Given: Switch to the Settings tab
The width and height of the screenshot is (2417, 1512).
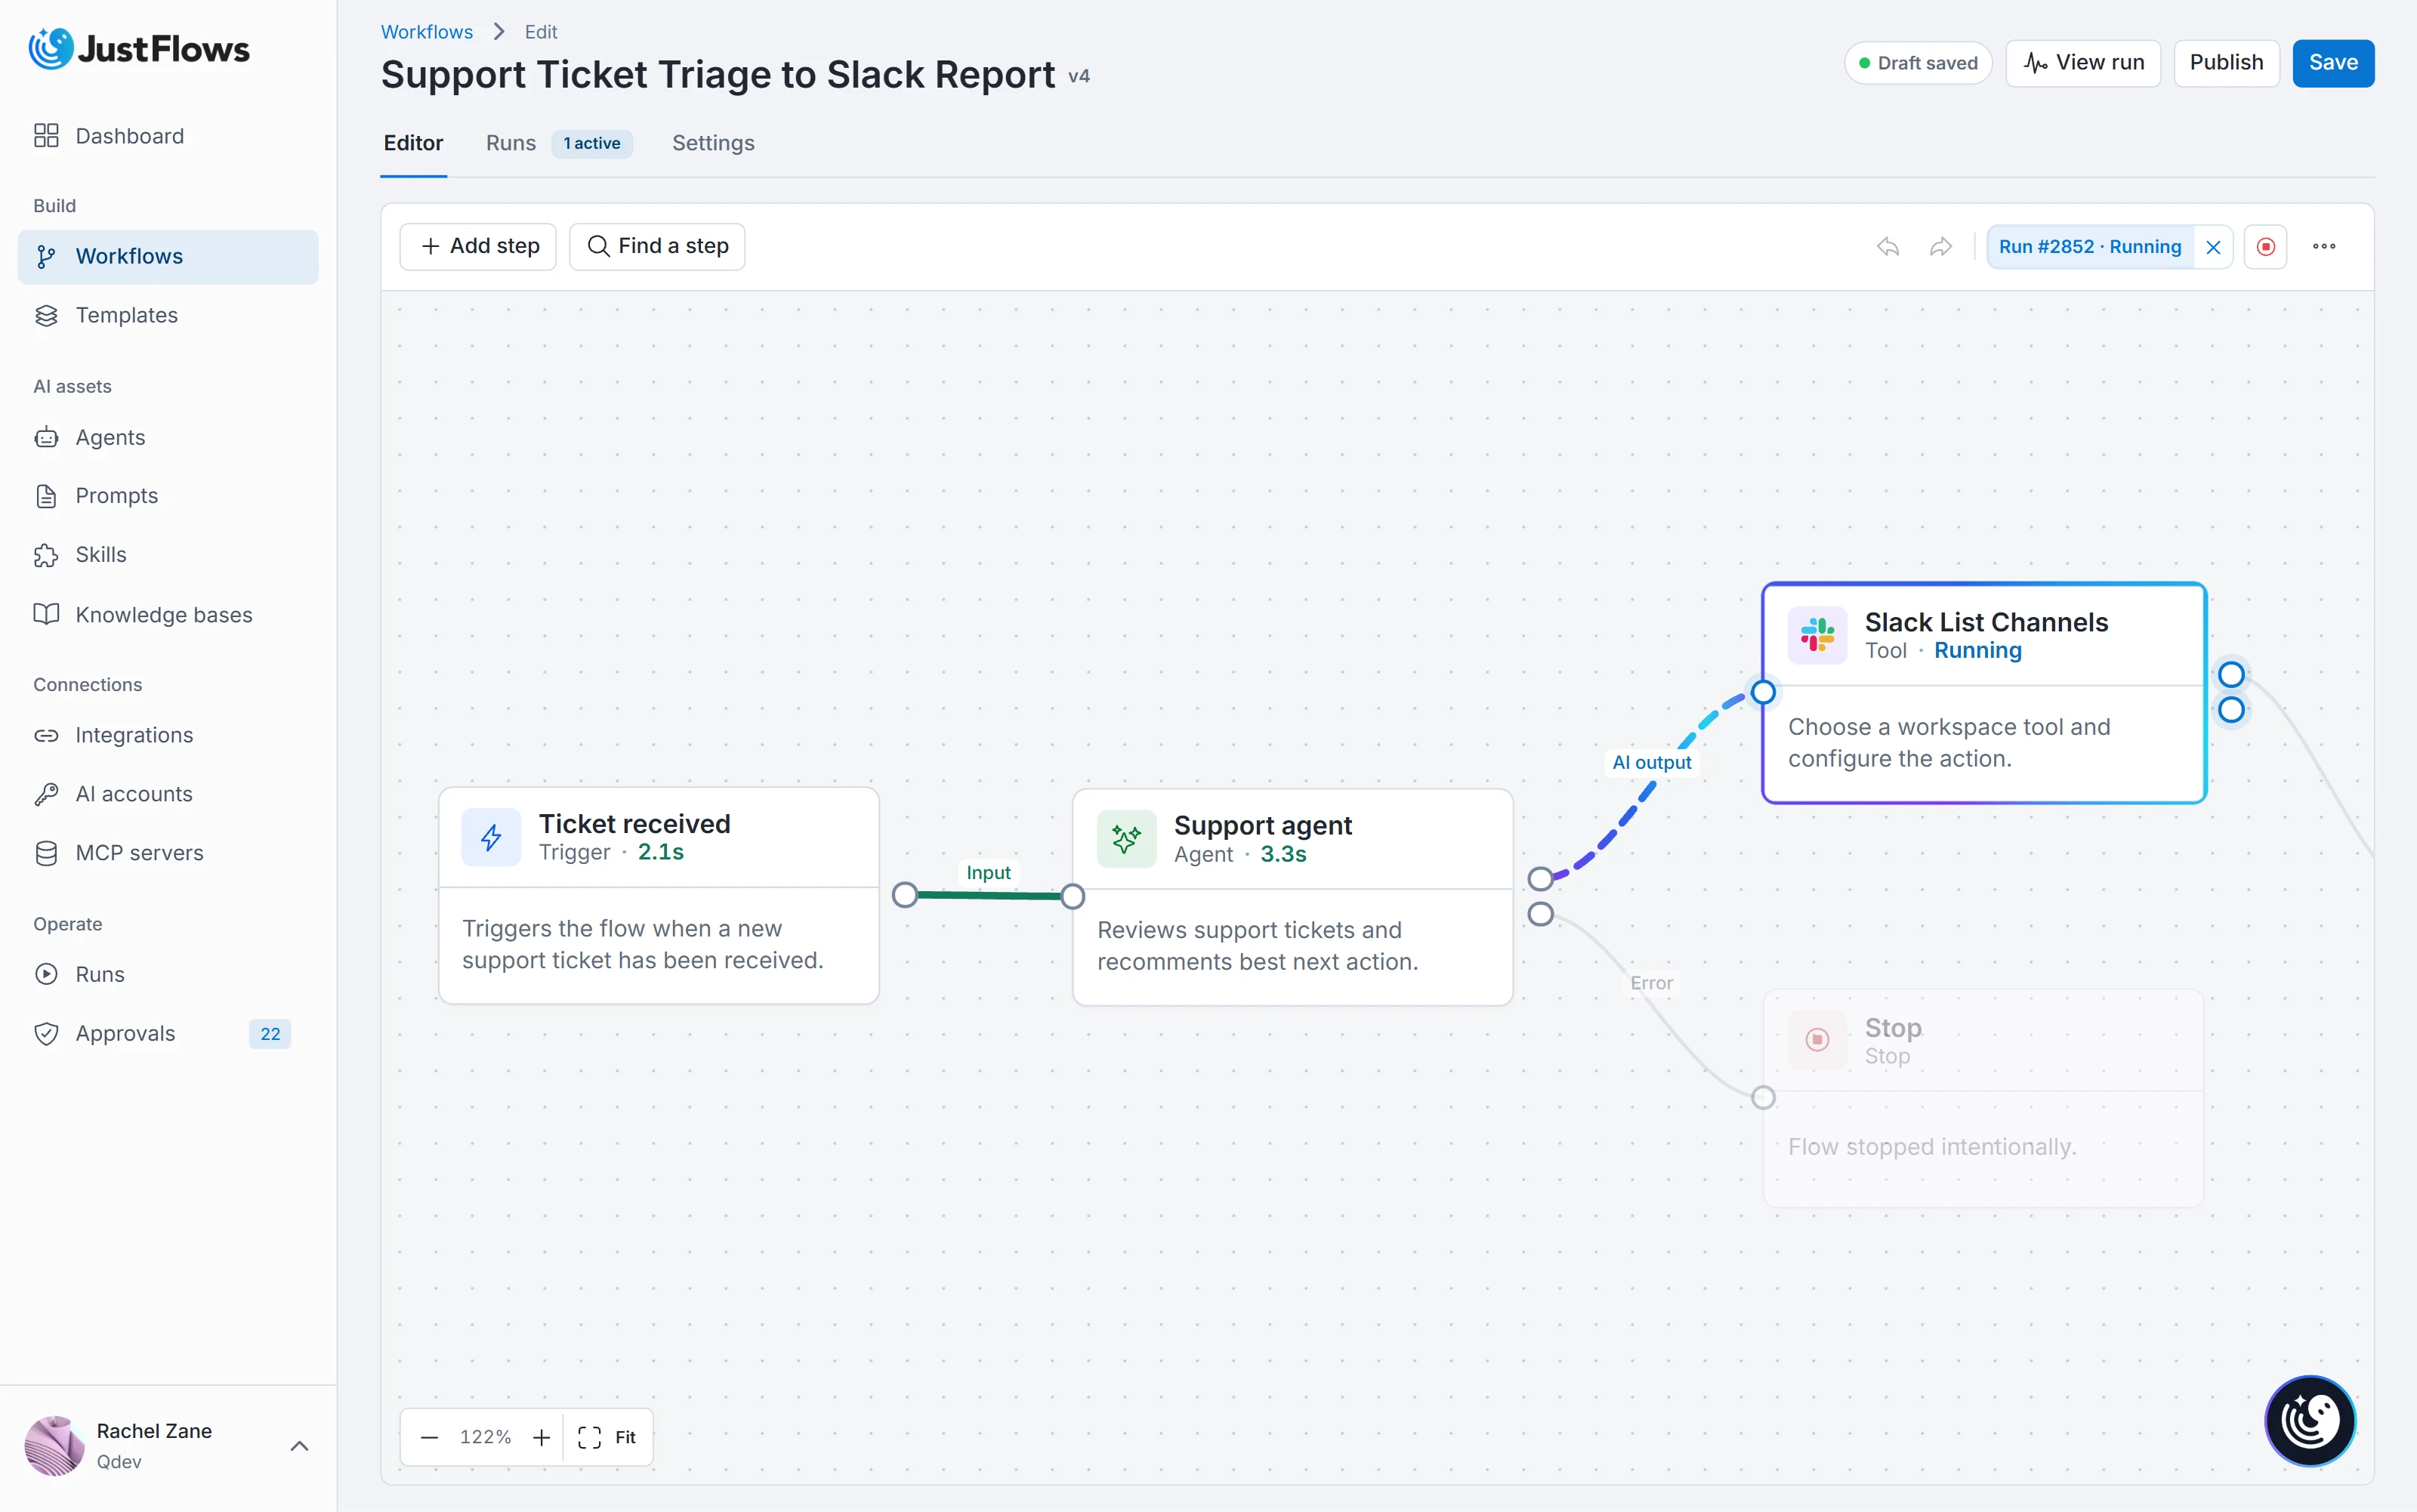Looking at the screenshot, I should tap(713, 143).
